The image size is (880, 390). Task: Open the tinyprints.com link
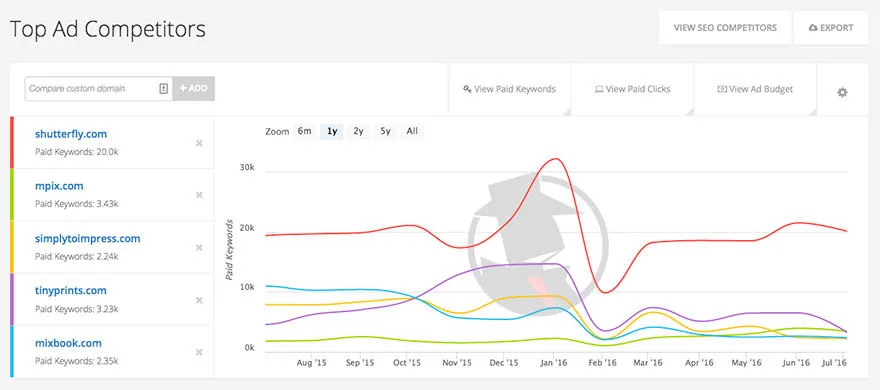pyautogui.click(x=71, y=291)
